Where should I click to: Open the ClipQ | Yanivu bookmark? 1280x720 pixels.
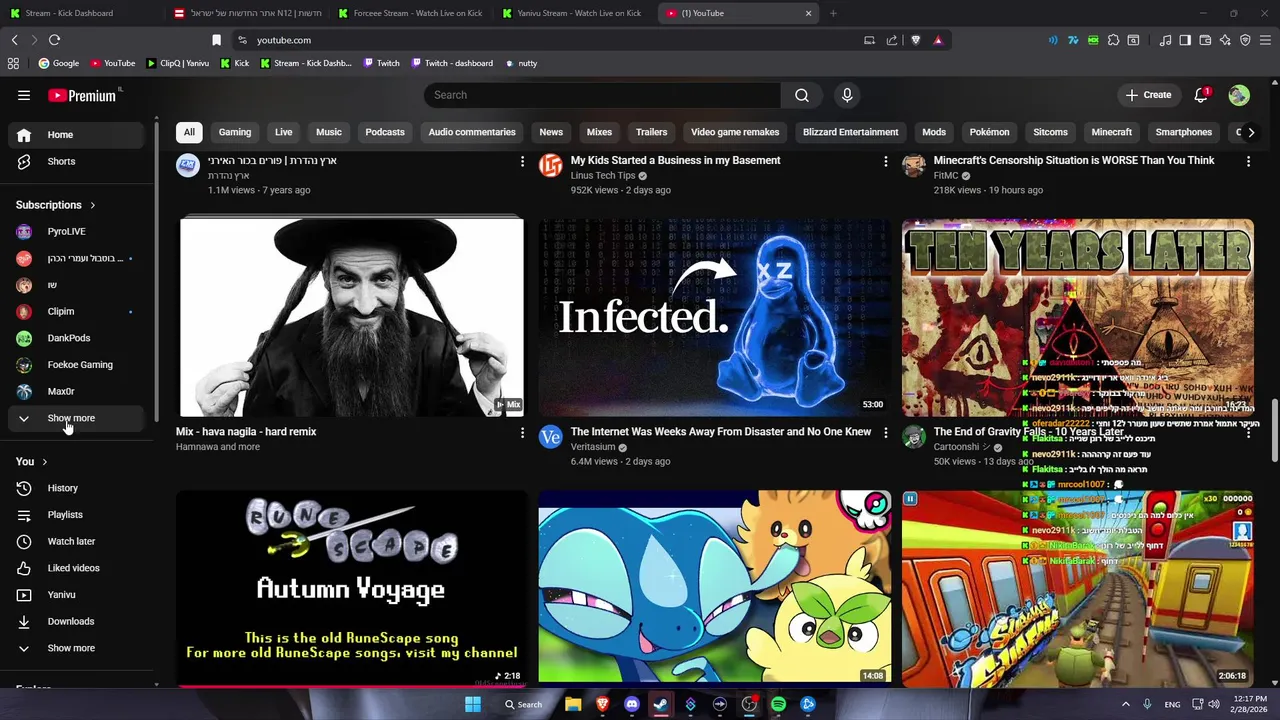[x=178, y=63]
